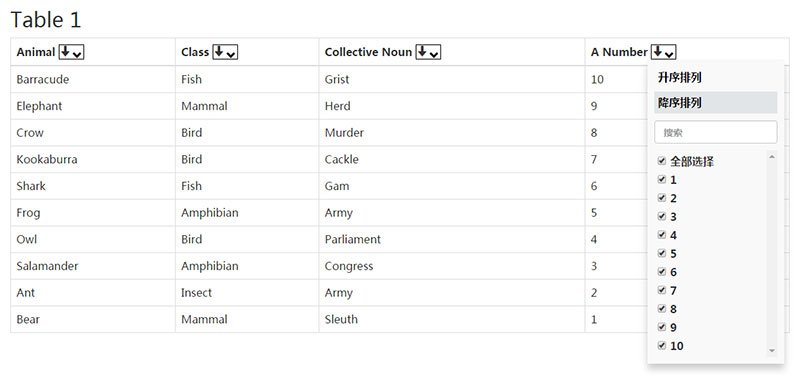Toggle the checkbox for value 7
The width and height of the screenshot is (800, 376).
(662, 290)
